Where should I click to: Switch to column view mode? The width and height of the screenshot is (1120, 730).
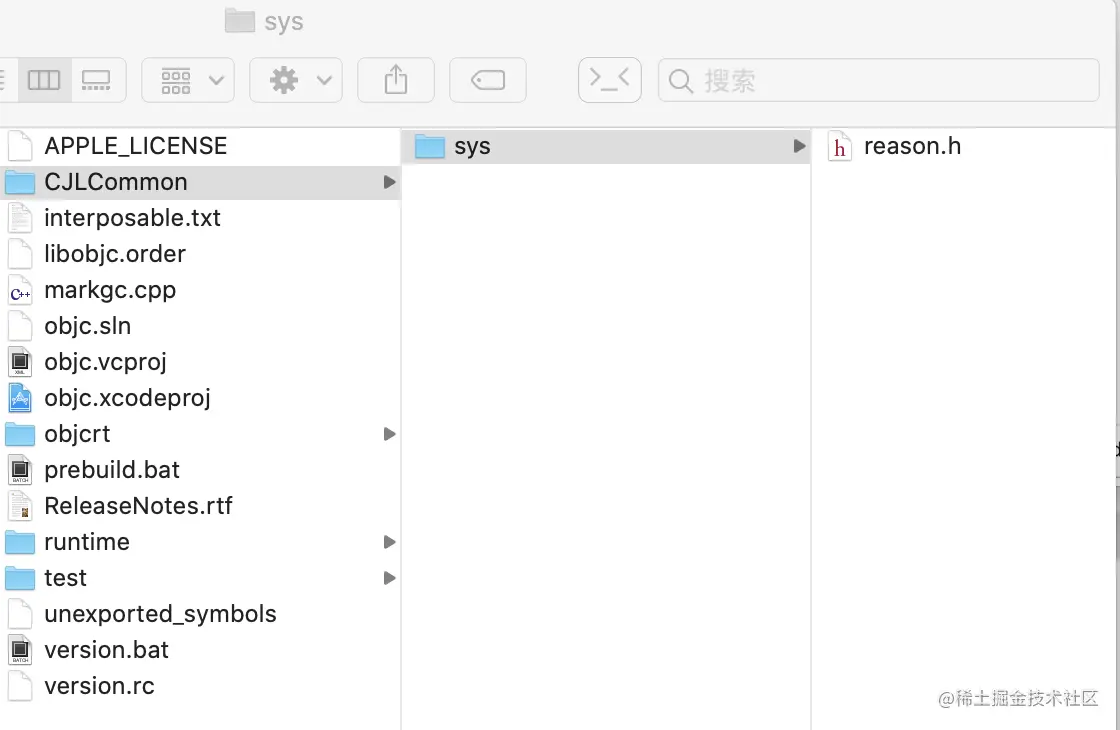click(44, 80)
